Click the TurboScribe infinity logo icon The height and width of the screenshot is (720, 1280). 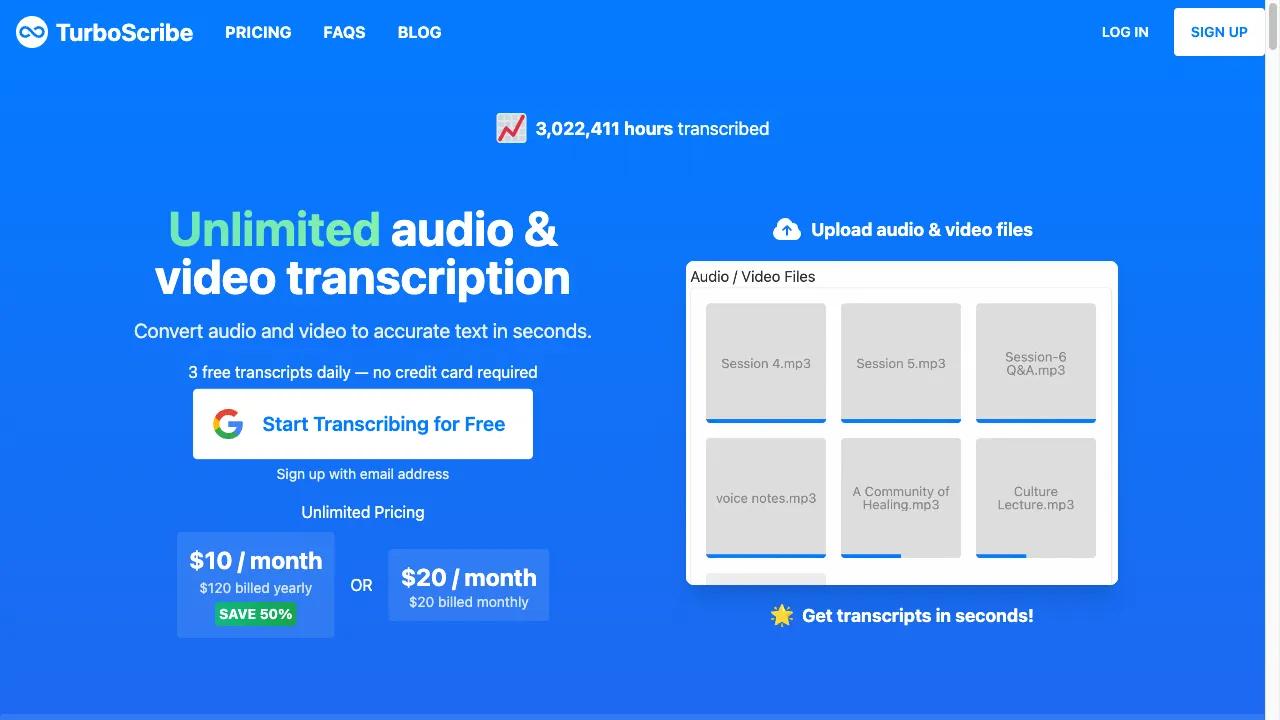tap(32, 32)
